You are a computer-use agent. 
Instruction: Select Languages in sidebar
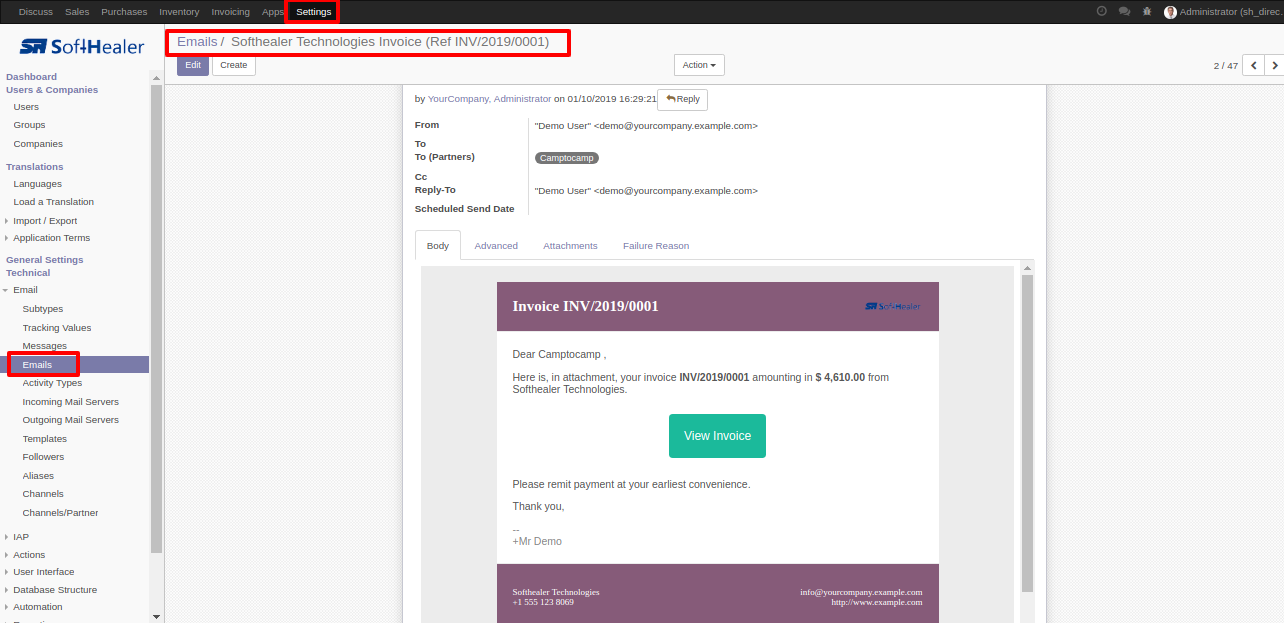[x=37, y=184]
